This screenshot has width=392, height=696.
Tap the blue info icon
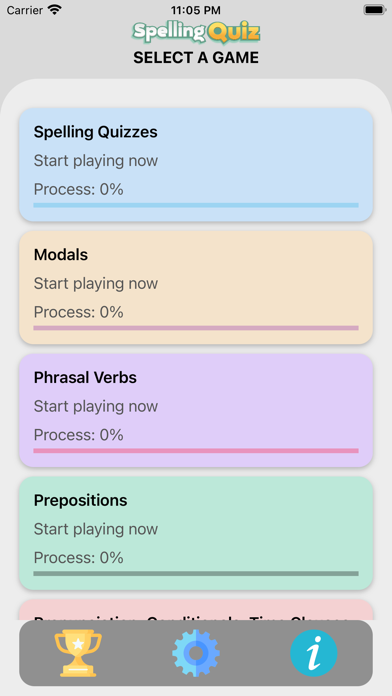(314, 653)
